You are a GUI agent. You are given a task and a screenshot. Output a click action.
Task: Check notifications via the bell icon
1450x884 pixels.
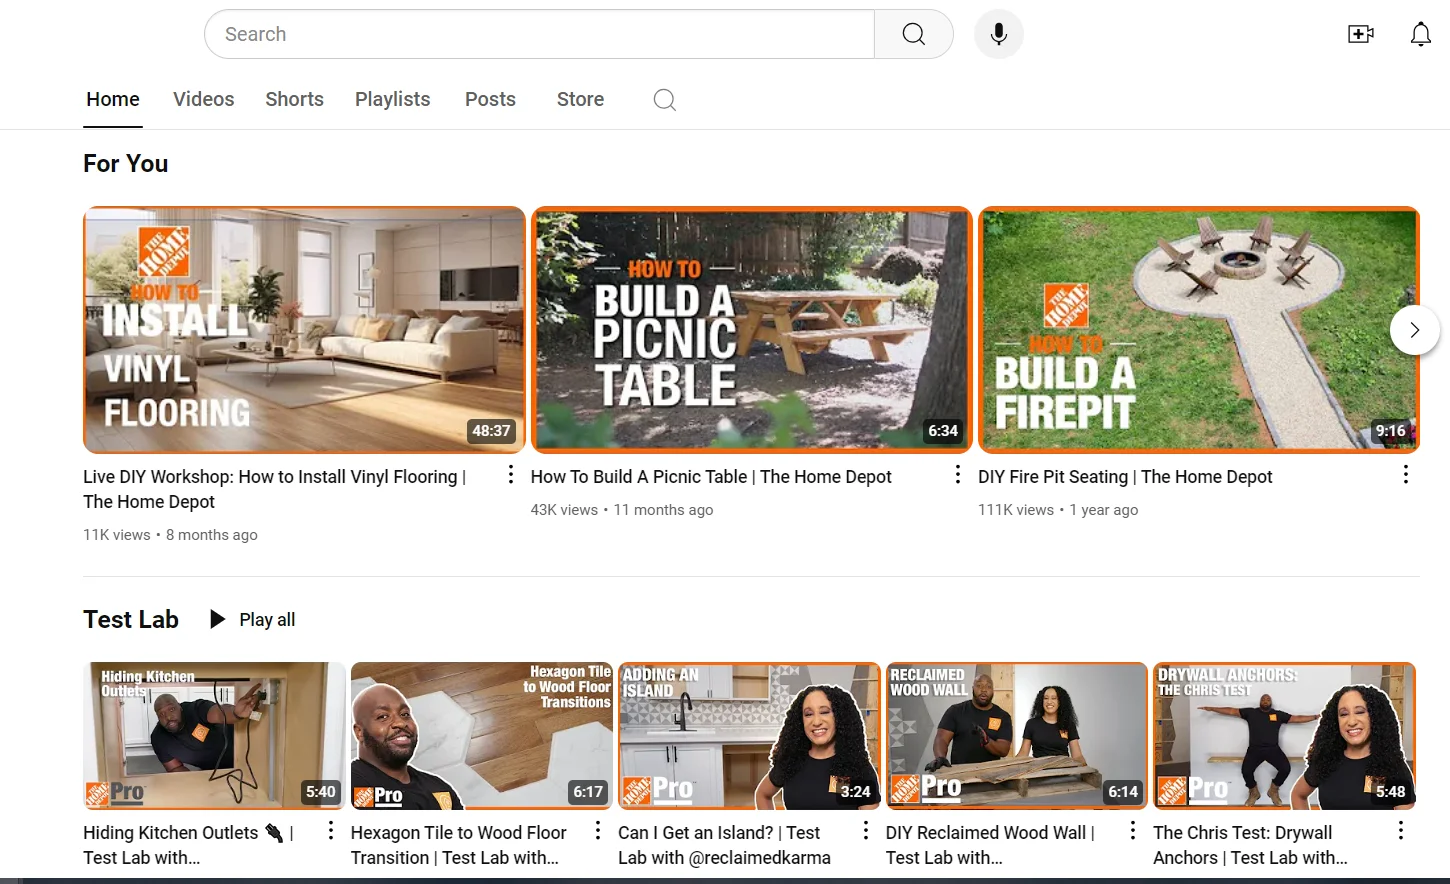(1420, 33)
